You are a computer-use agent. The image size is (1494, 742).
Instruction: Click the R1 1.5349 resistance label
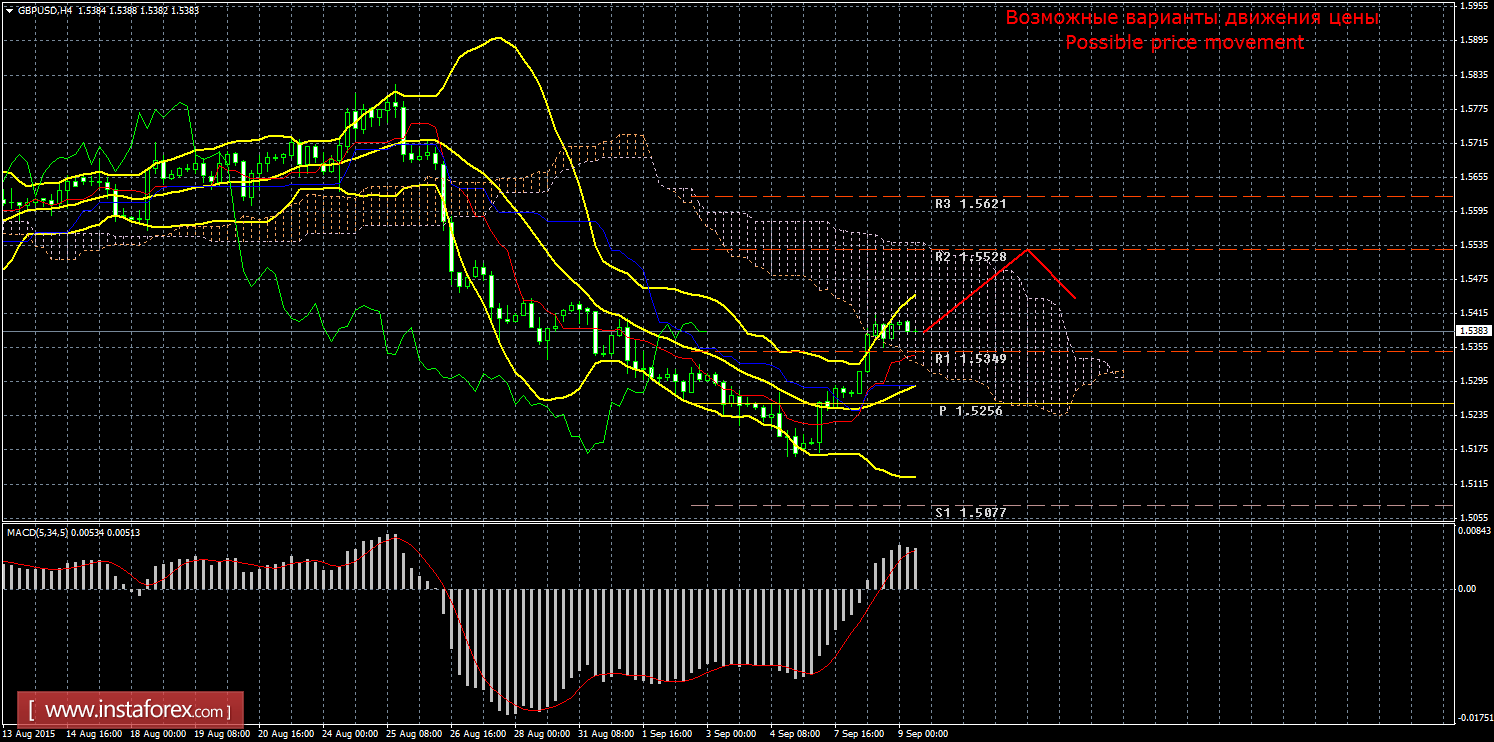point(970,358)
